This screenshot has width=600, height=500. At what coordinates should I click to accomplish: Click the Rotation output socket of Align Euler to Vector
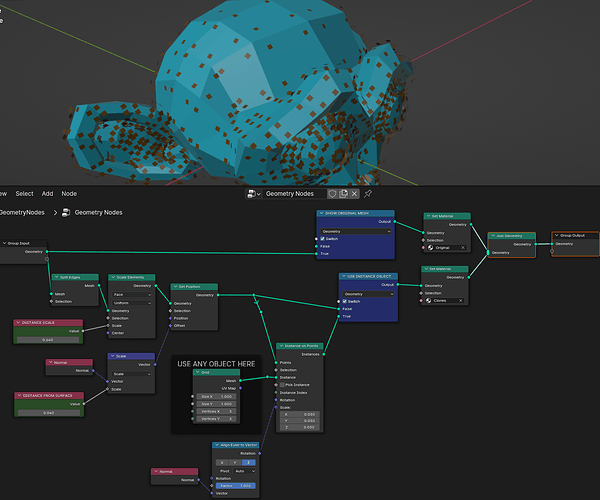[259, 453]
